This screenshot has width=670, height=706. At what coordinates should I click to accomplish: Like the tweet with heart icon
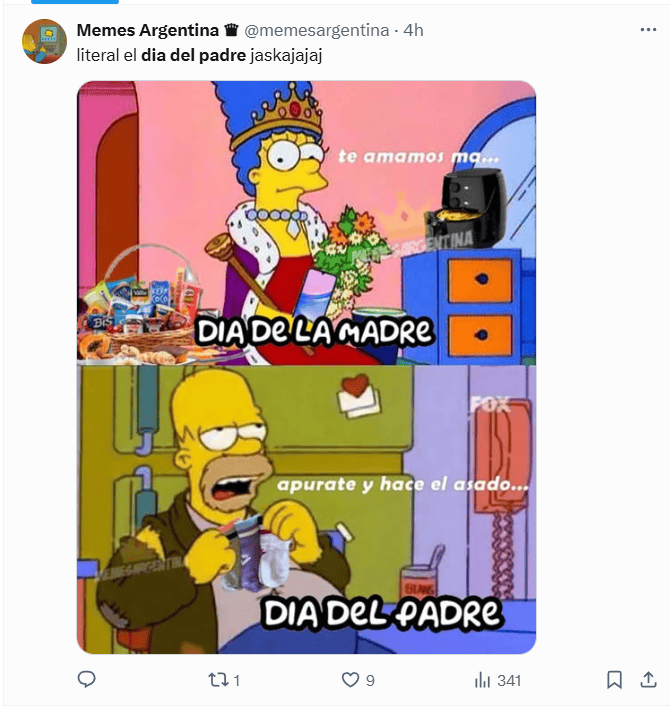click(x=350, y=679)
